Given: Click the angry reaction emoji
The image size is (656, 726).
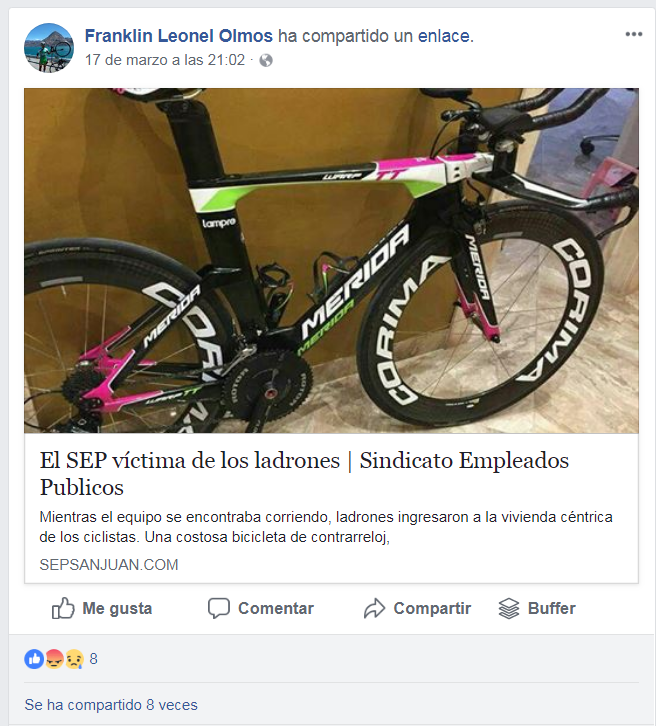Looking at the screenshot, I should [54, 659].
